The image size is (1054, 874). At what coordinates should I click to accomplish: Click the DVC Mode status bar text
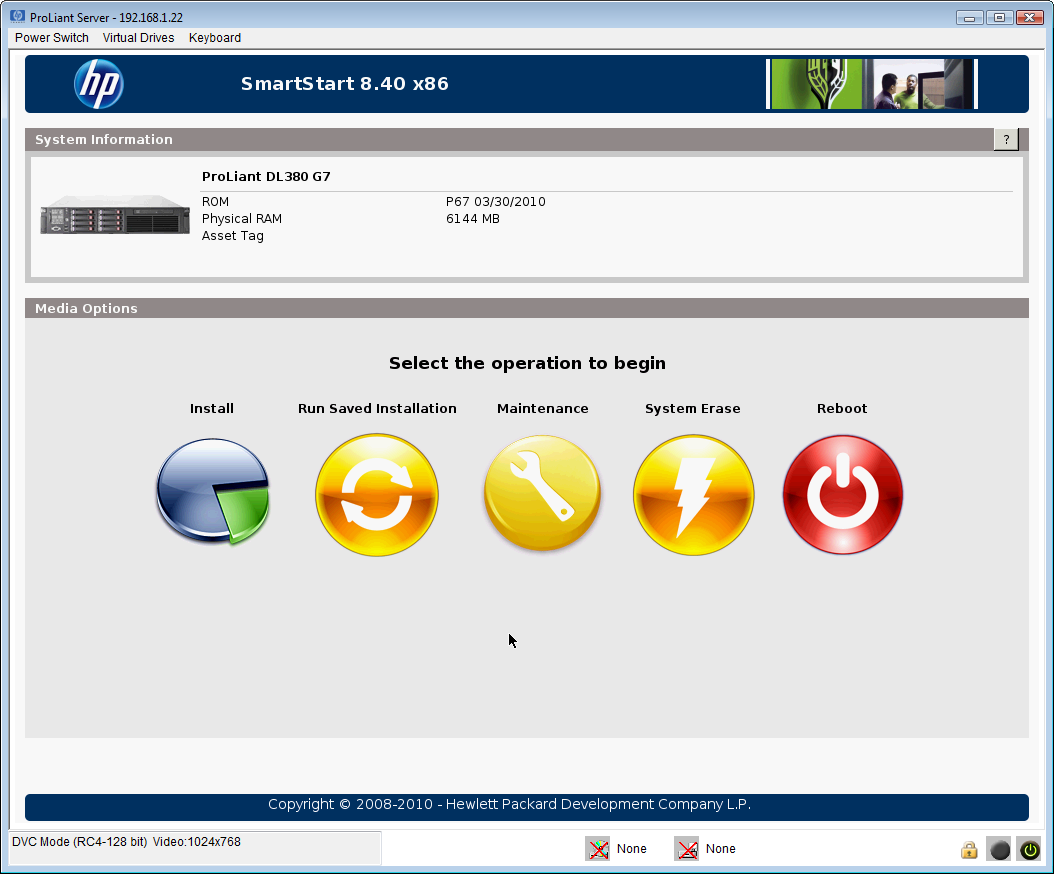[x=126, y=842]
